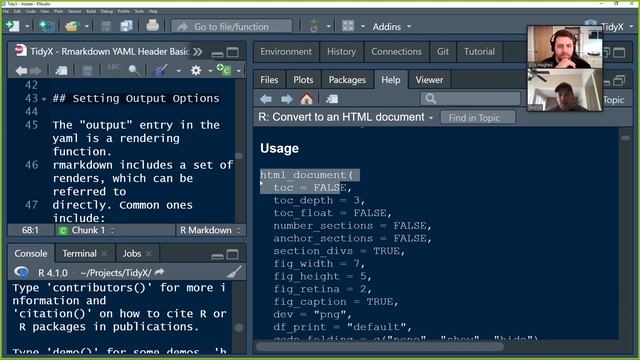Show more source tabs with double chevron
Viewport: 640px width, 360px height.
point(198,52)
